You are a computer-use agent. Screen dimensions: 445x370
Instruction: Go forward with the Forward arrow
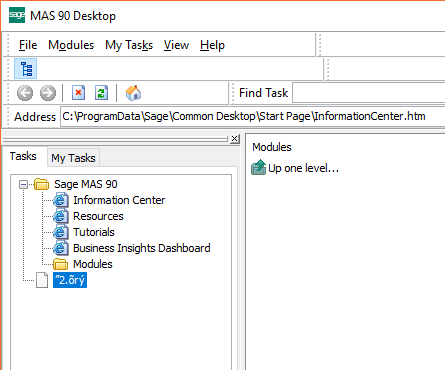point(48,93)
